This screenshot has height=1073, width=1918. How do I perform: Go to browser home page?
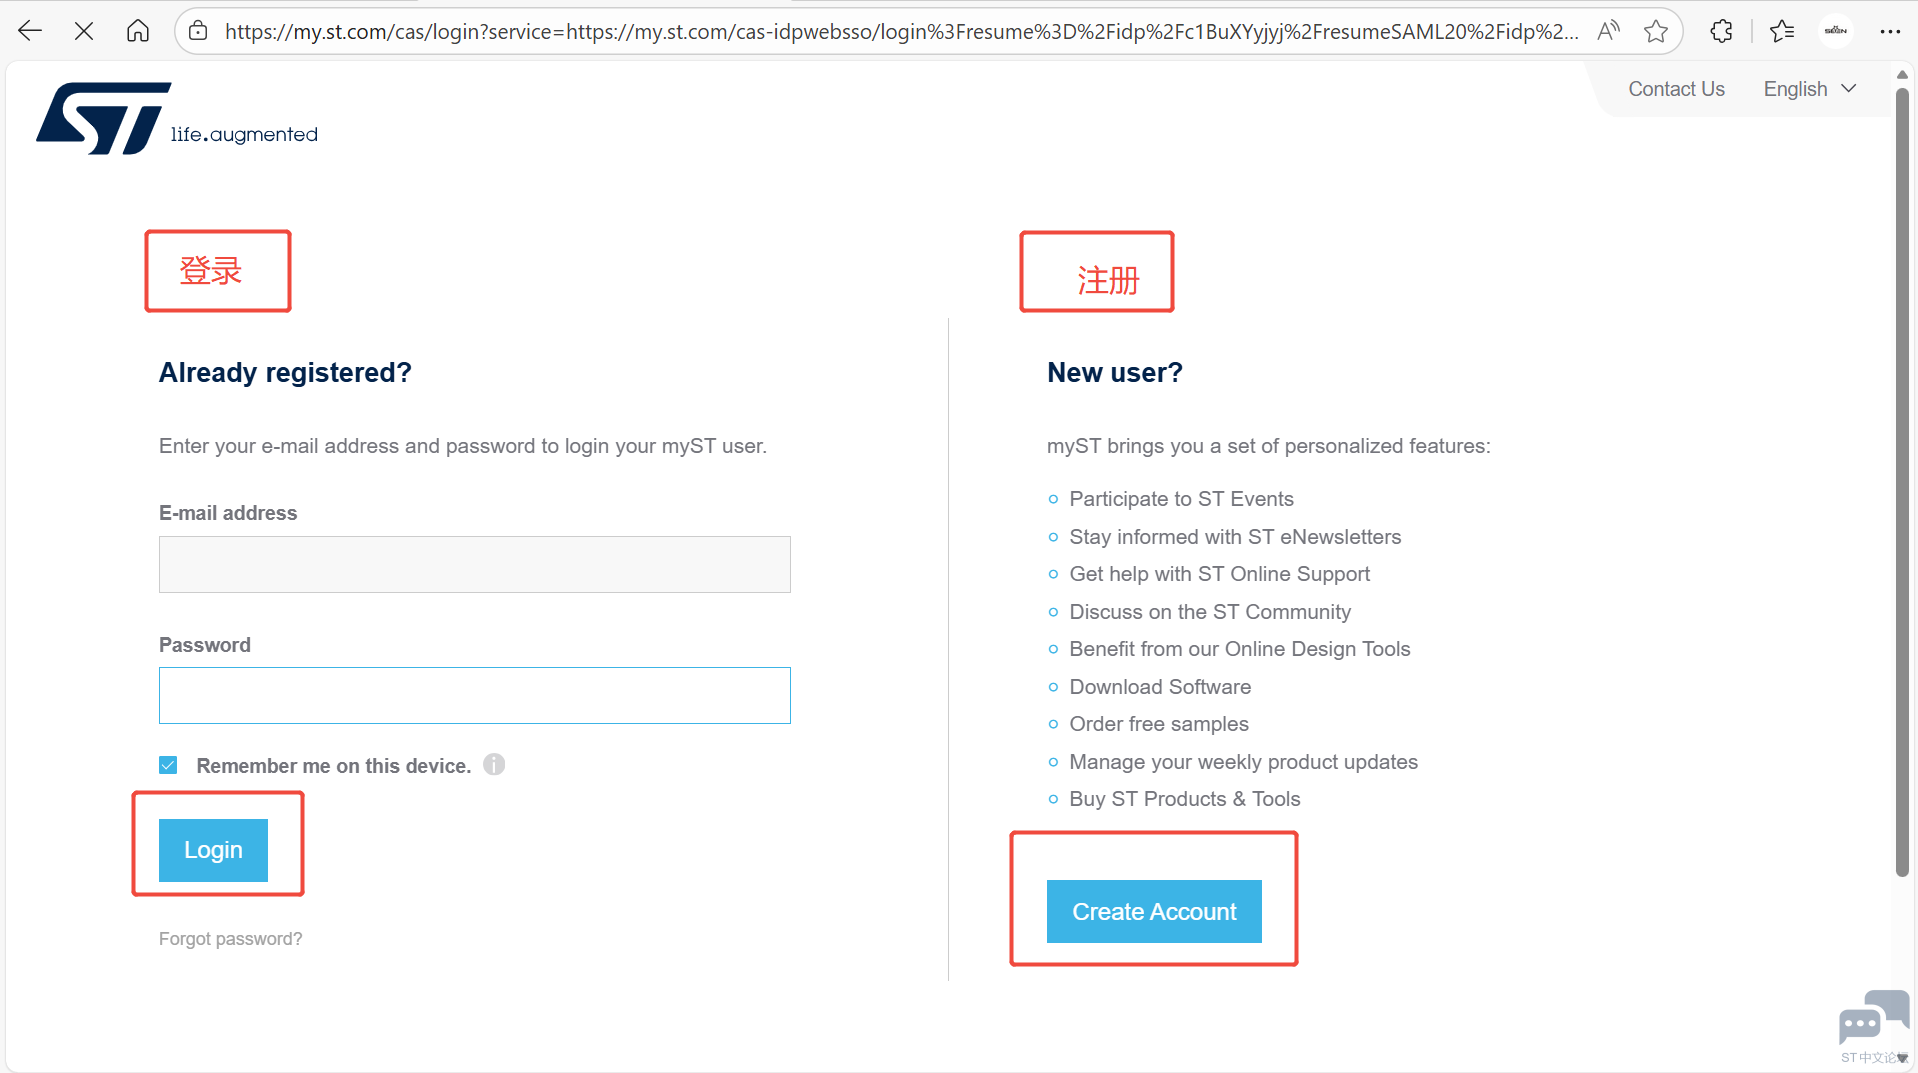tap(138, 31)
